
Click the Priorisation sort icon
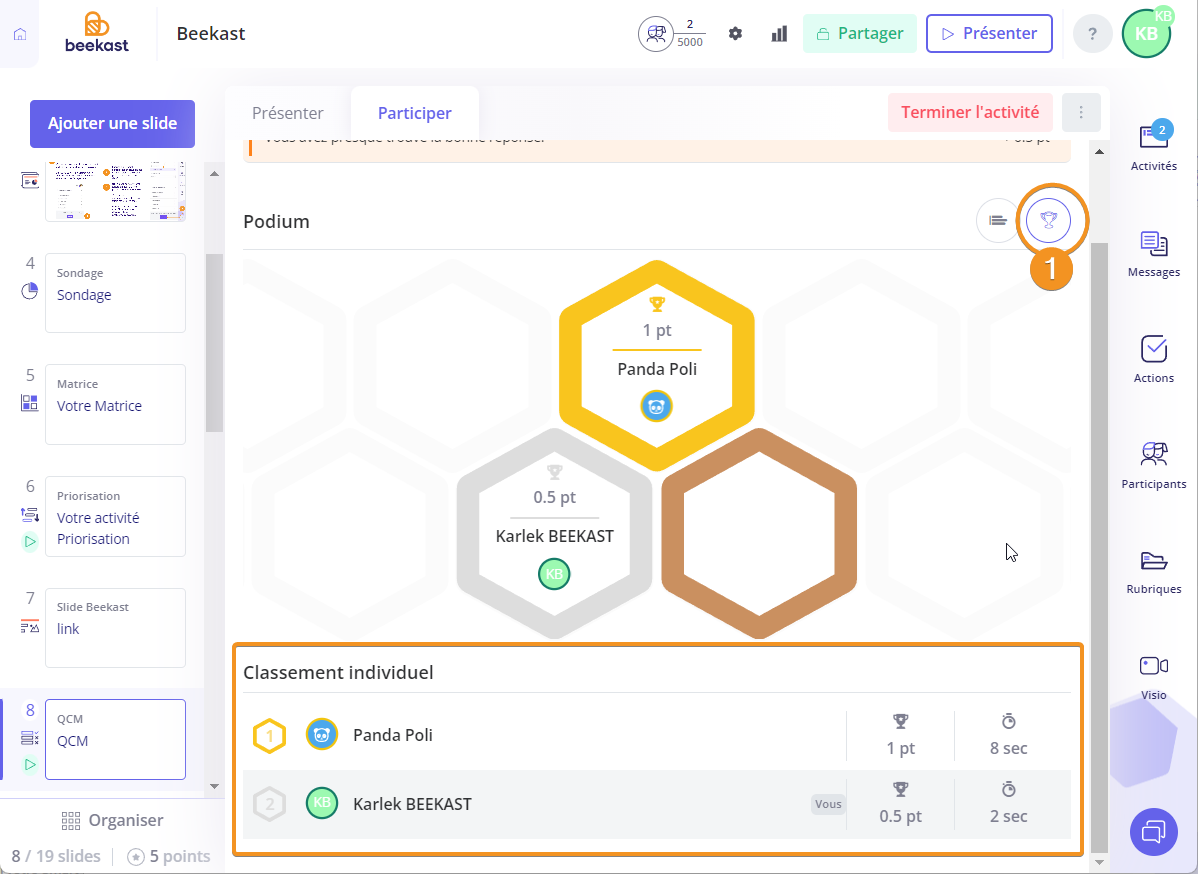(30, 516)
